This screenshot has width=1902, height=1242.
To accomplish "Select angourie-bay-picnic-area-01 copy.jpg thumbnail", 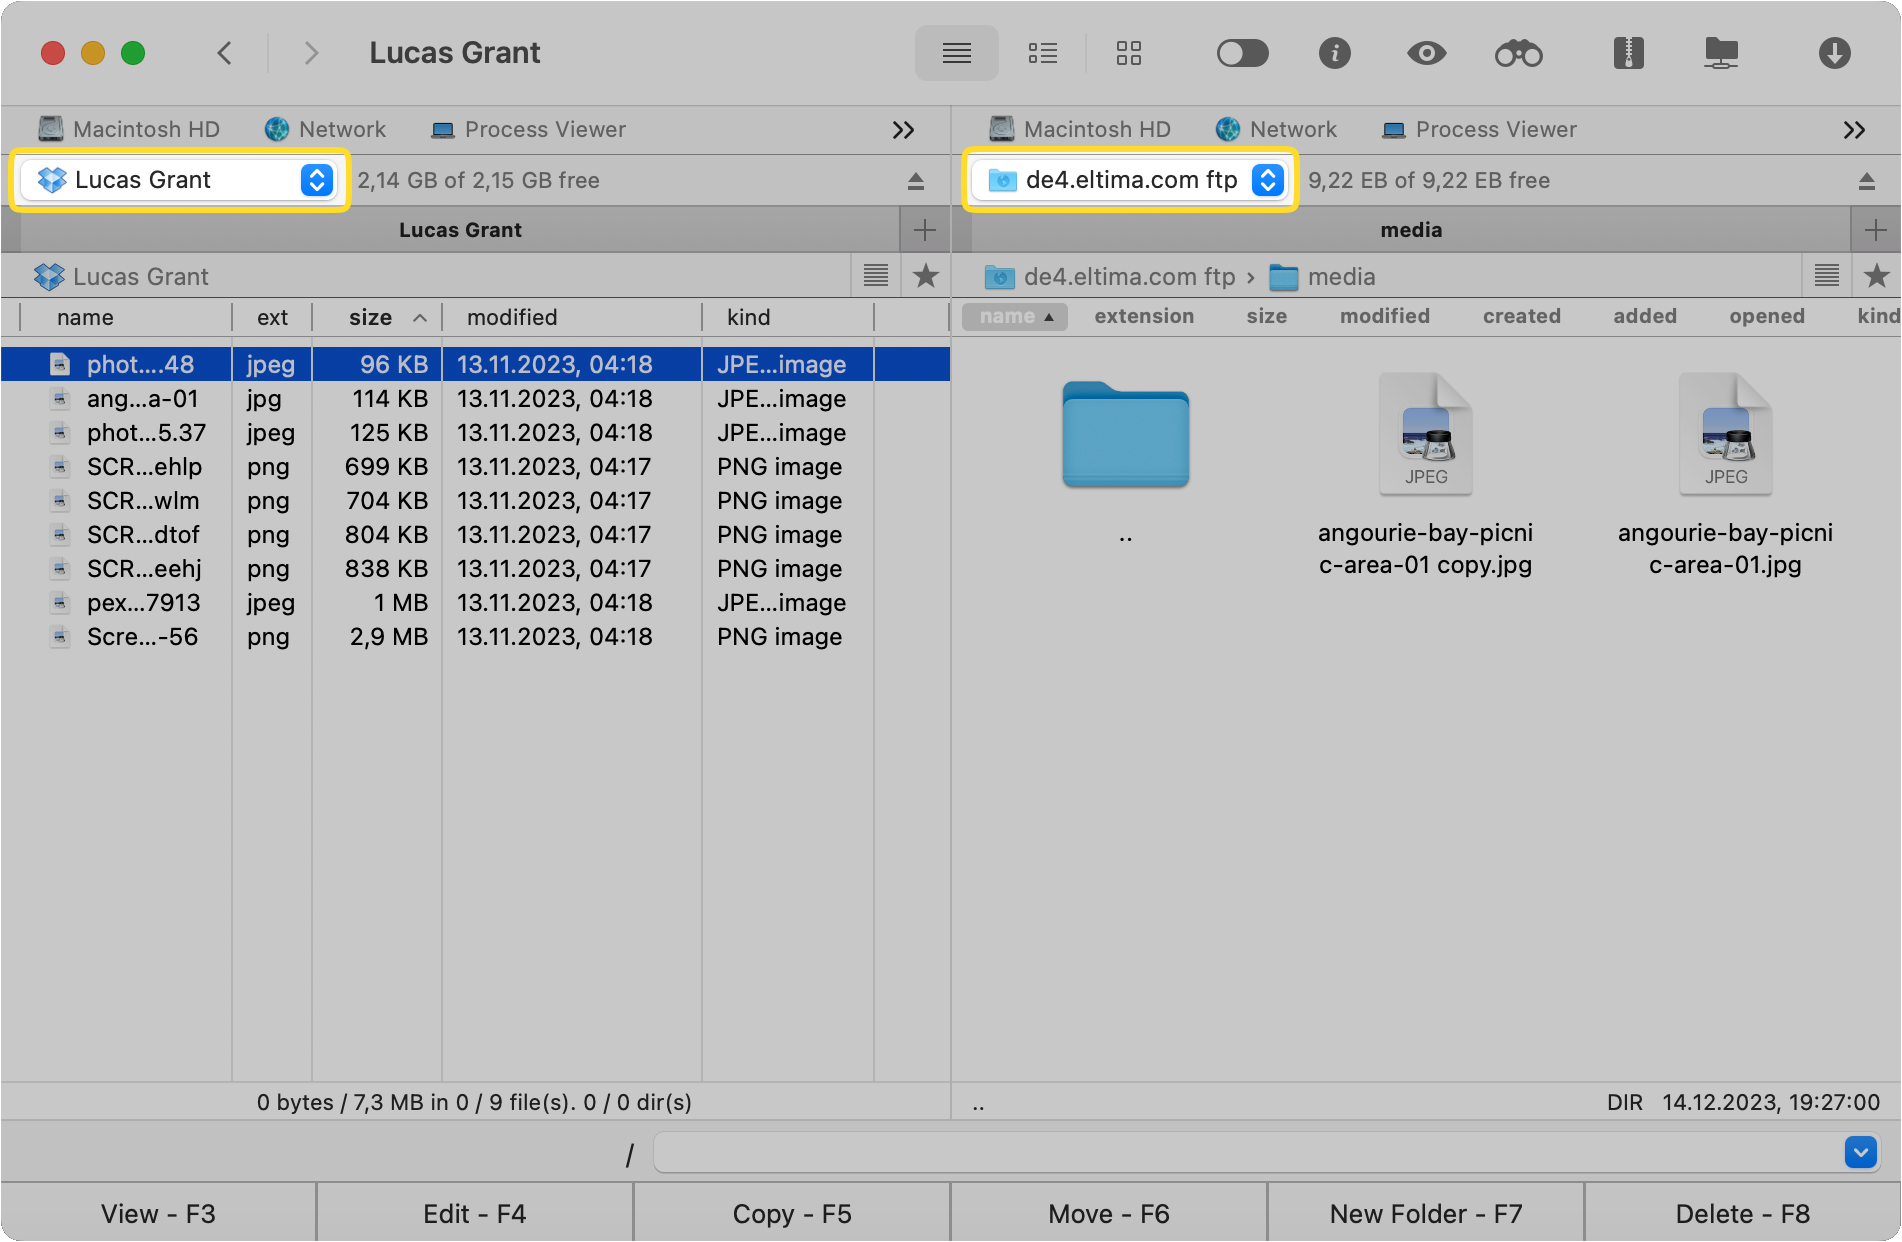I will coord(1425,436).
